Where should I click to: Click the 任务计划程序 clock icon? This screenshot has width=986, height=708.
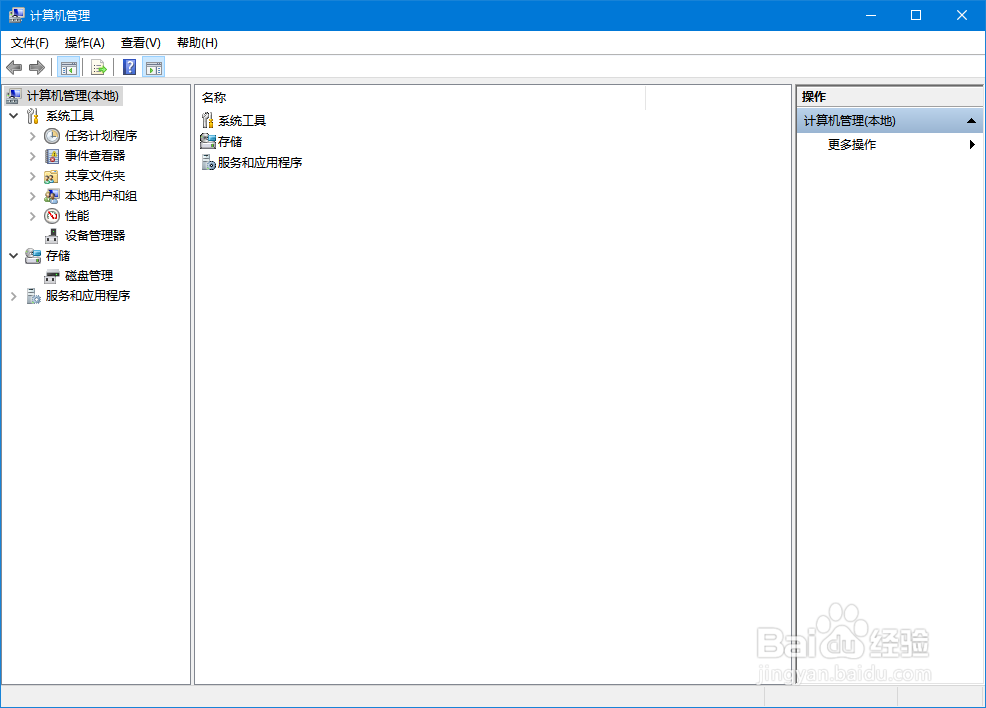52,136
